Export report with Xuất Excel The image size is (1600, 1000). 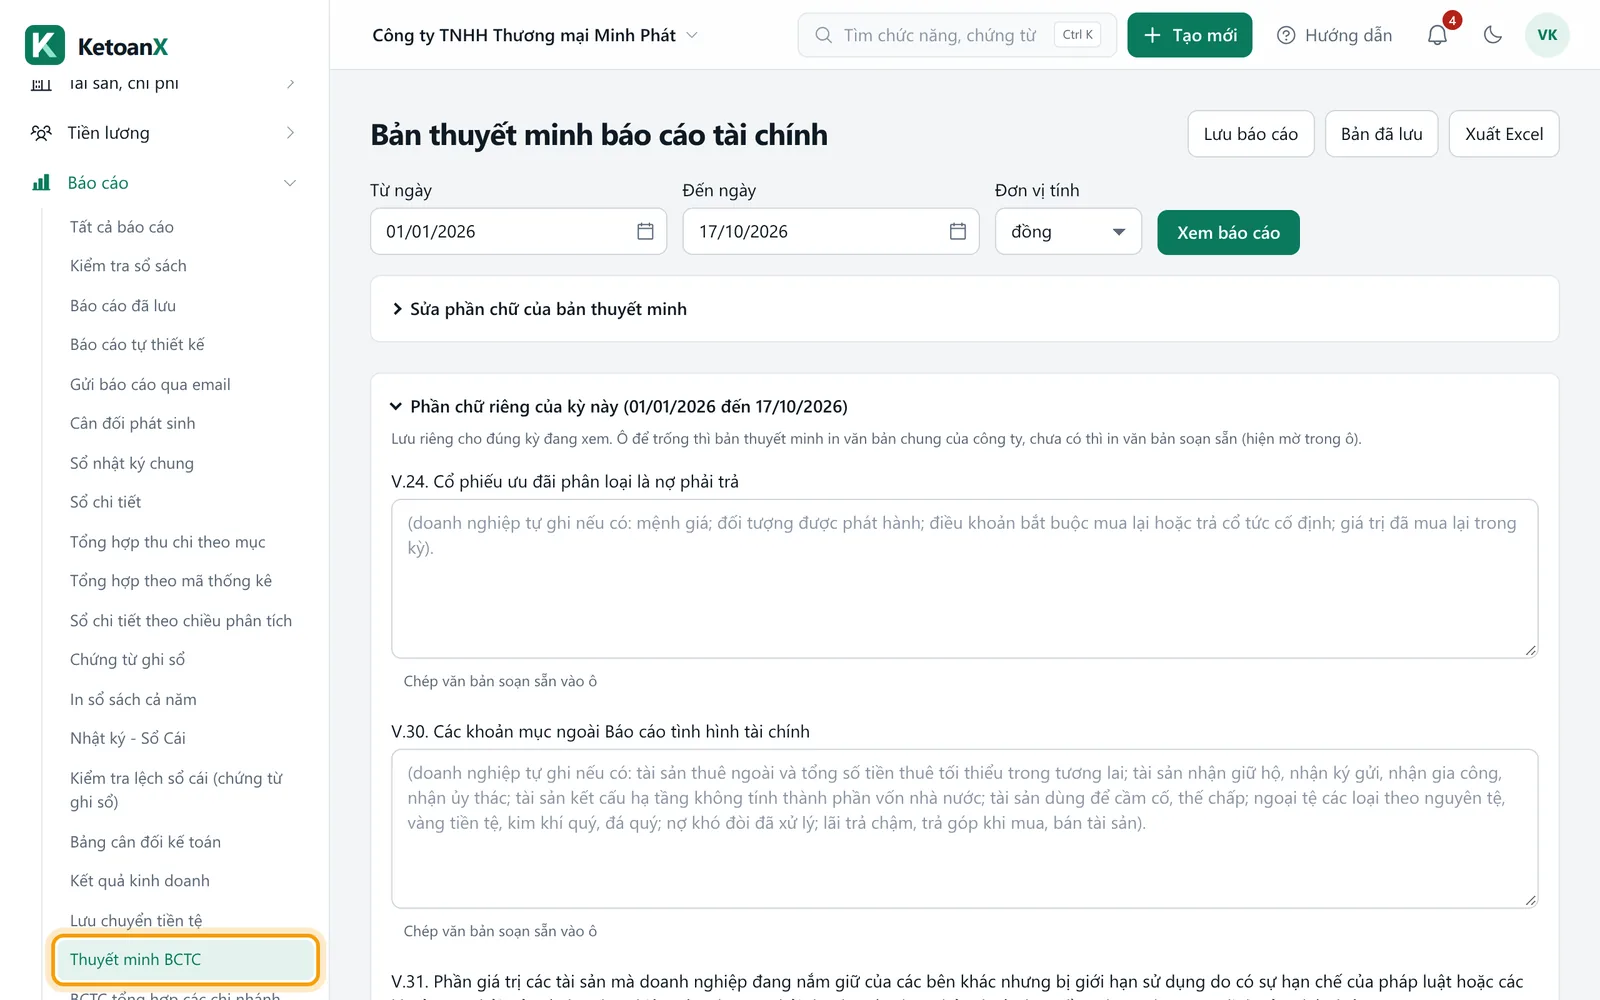1504,134
